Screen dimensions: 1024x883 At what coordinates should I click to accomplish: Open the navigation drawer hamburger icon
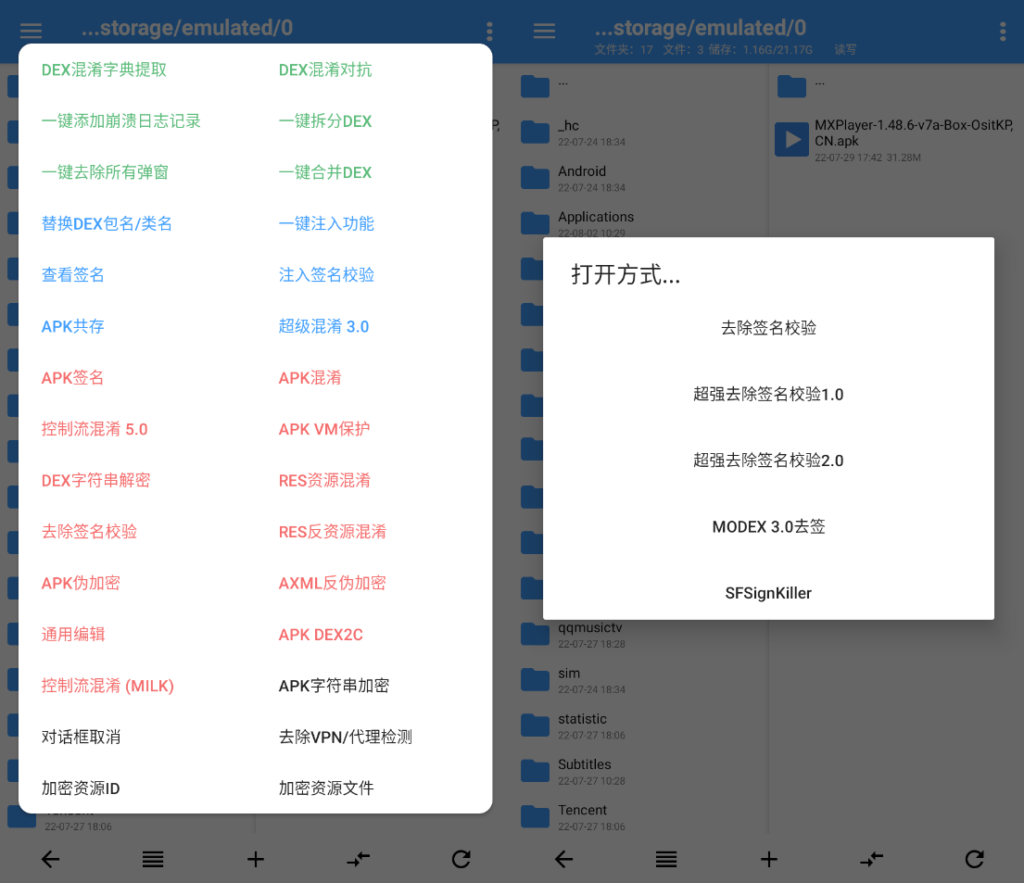(31, 30)
